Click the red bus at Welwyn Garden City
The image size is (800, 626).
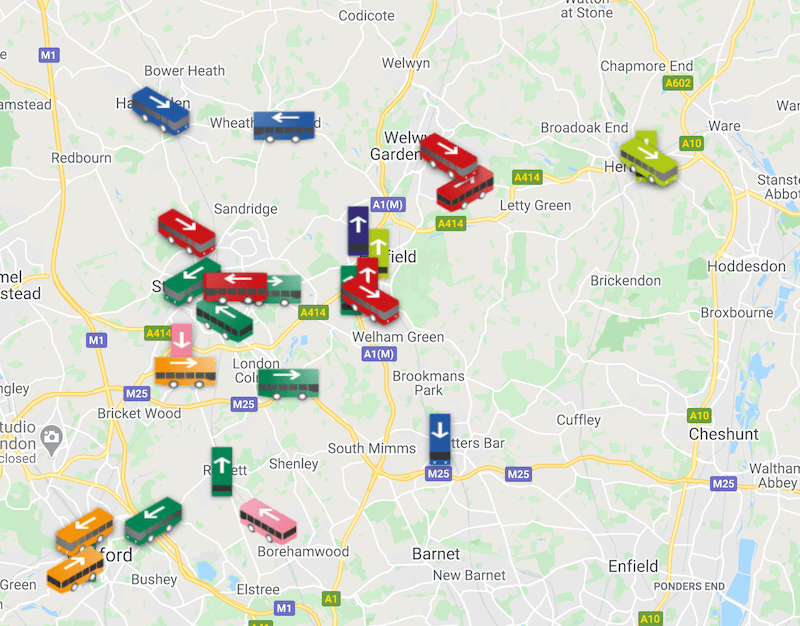pyautogui.click(x=449, y=156)
